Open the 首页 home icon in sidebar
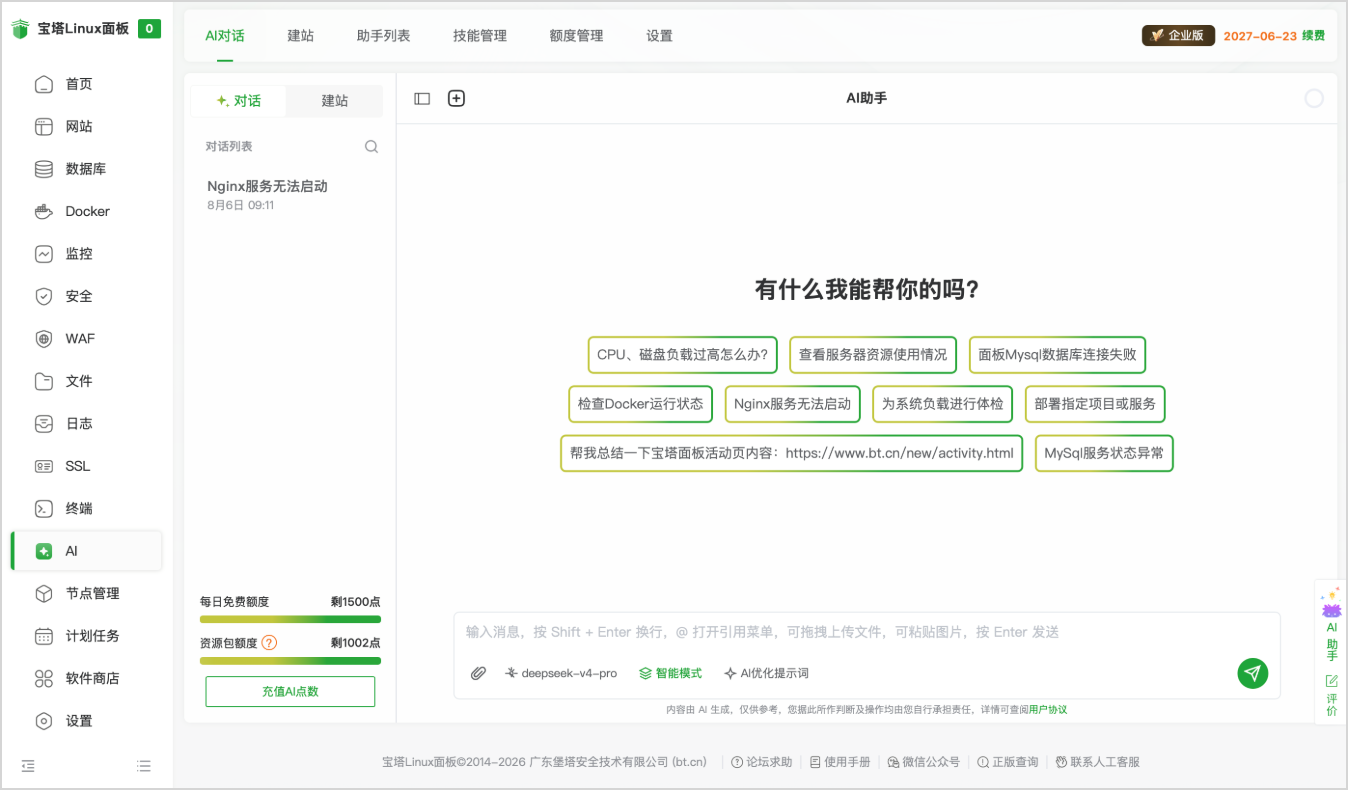Image resolution: width=1348 pixels, height=790 pixels. click(44, 84)
